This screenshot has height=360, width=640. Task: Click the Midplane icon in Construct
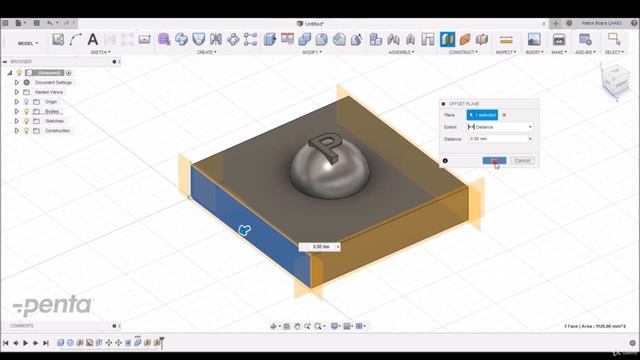tap(482, 39)
